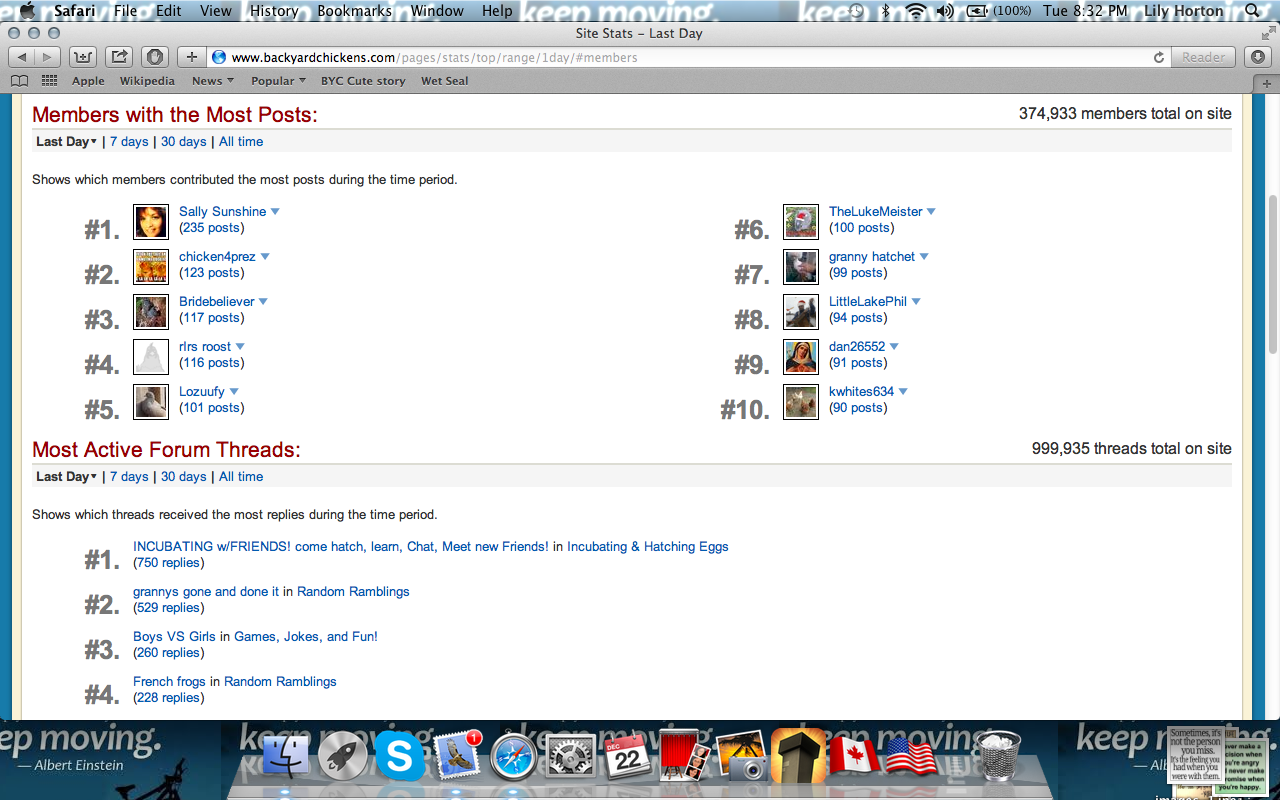Open the Popular bookmarks folder dropdown

tap(279, 81)
